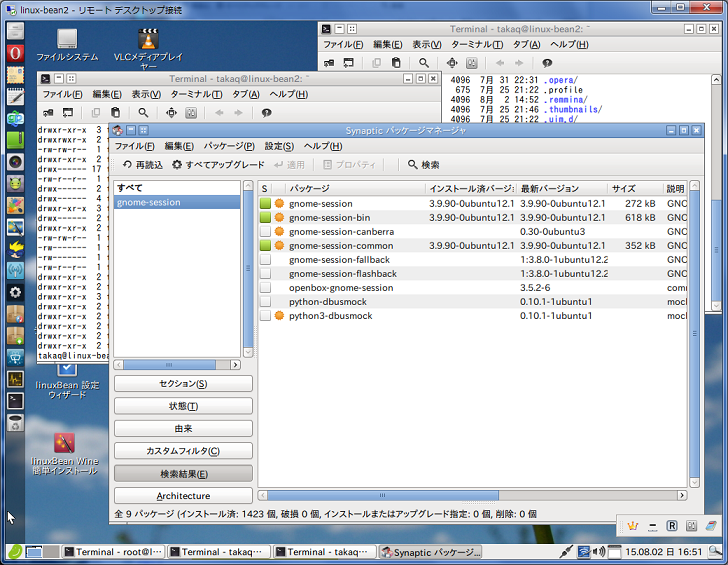Image resolution: width=728 pixels, height=565 pixels.
Task: Click clock showing 15.08.02 日 16:51
Action: 663,552
